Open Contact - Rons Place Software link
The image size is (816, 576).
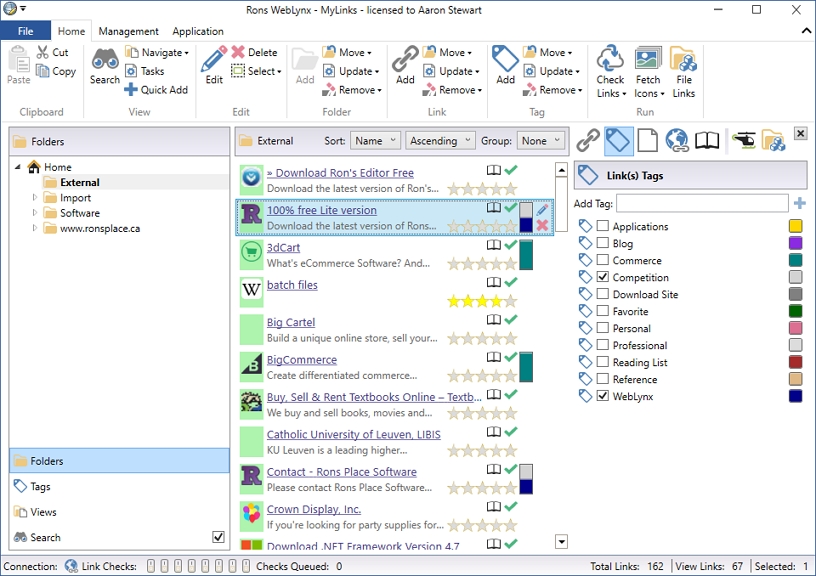coord(341,471)
